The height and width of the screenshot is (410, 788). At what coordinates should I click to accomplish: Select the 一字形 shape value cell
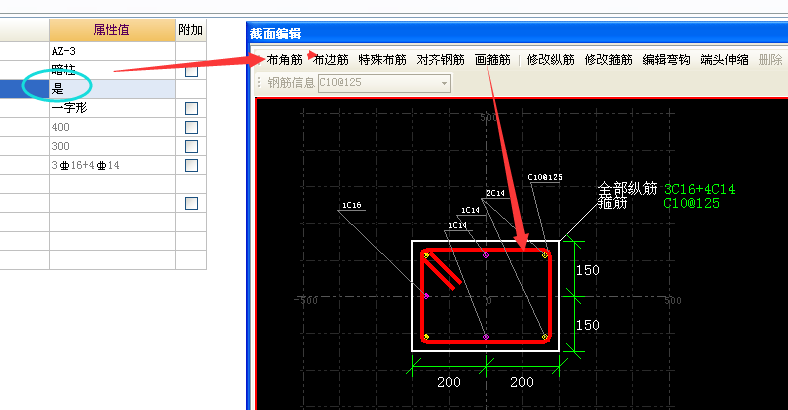coord(112,108)
